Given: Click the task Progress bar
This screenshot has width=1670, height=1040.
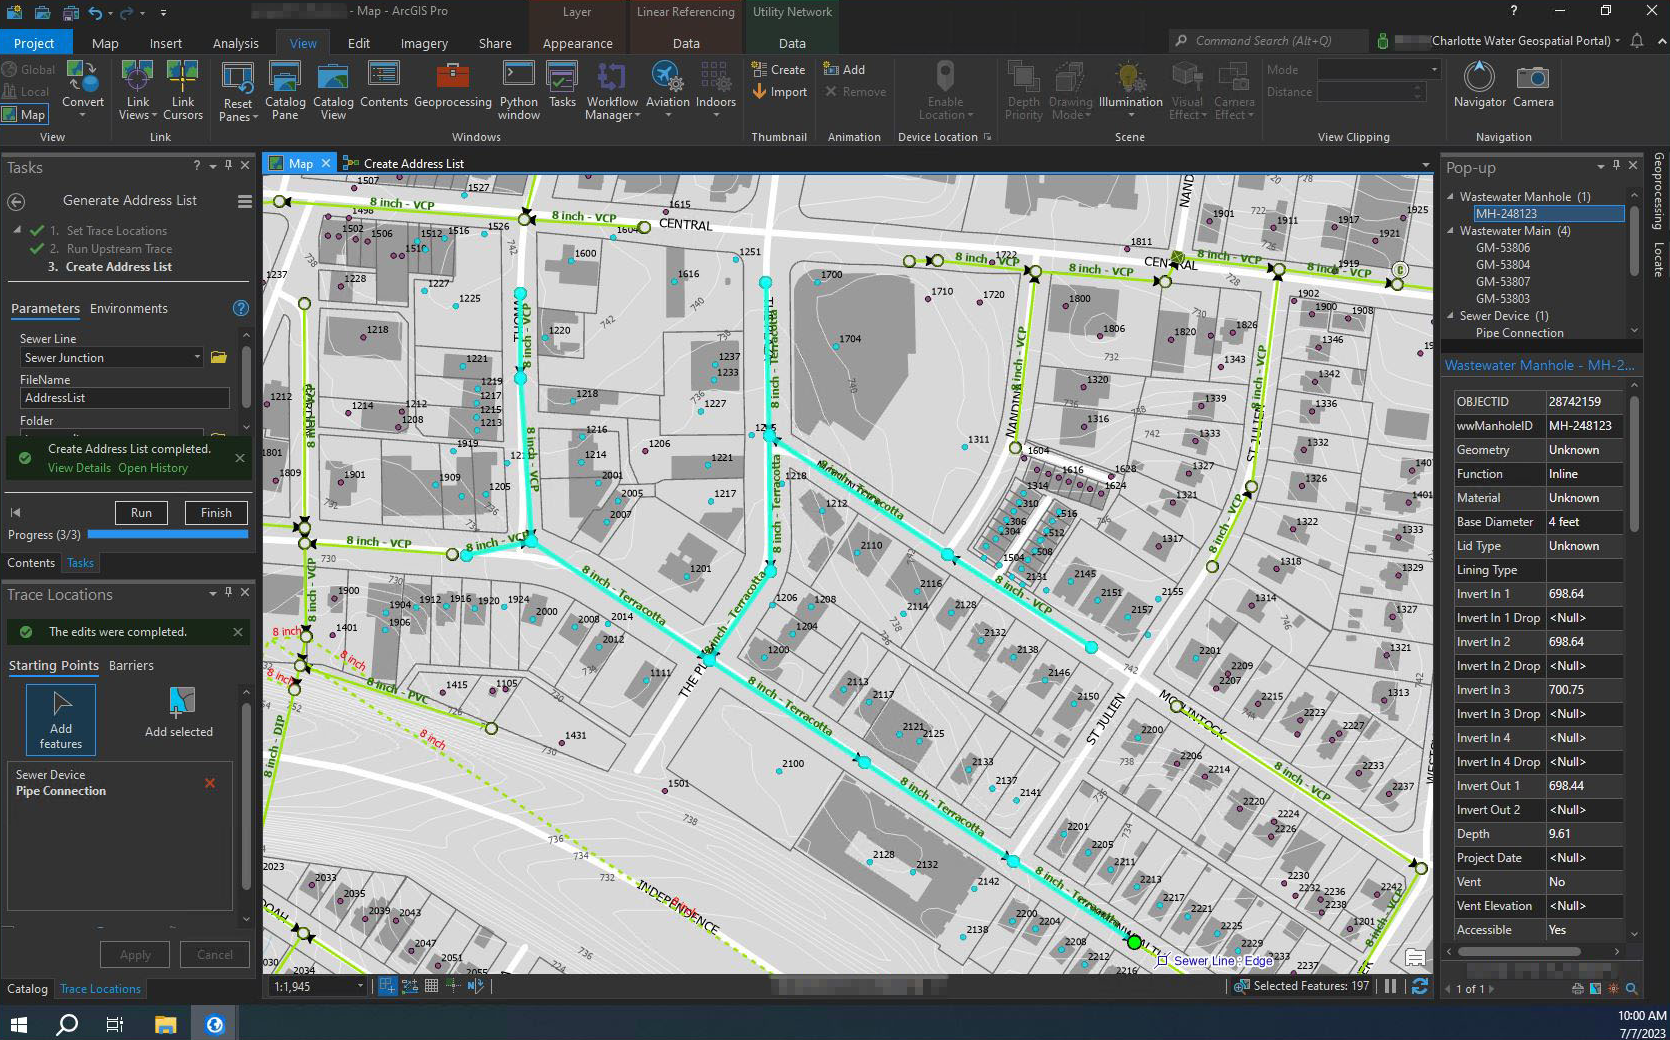Looking at the screenshot, I should (x=167, y=534).
